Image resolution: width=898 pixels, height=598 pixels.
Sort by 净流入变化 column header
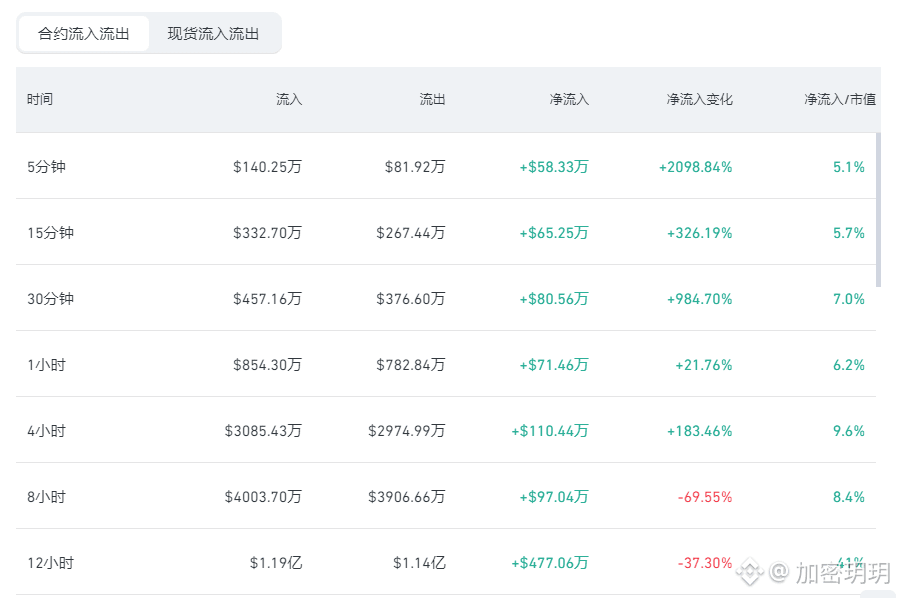[x=700, y=99]
